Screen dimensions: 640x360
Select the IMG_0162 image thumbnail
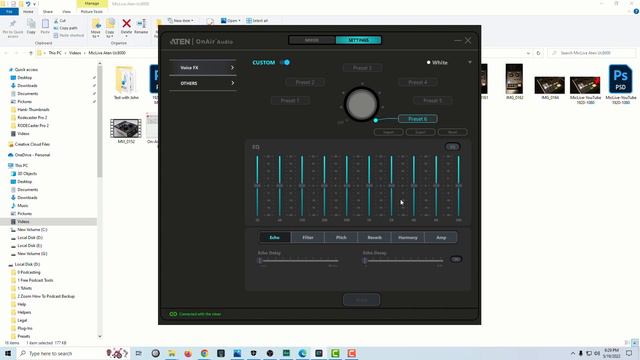click(x=514, y=79)
